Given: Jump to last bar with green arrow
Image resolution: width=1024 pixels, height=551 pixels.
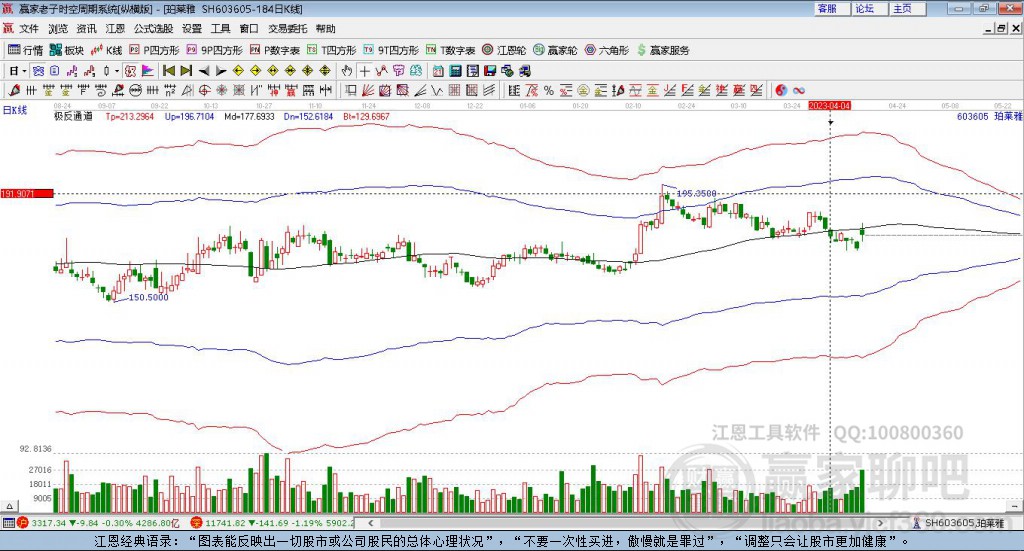Looking at the screenshot, I should pyautogui.click(x=186, y=71).
